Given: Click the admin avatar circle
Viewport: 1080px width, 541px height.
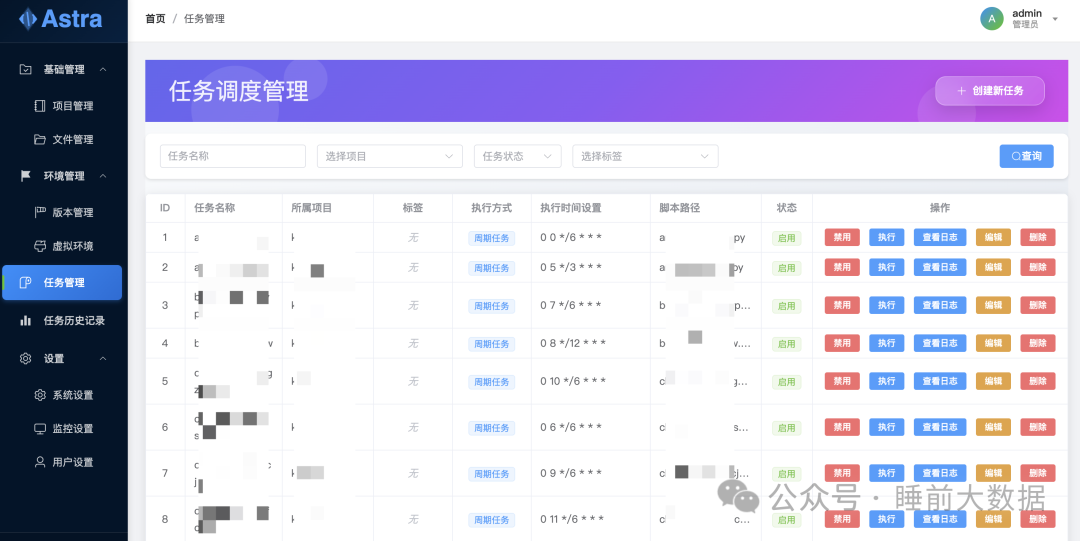Looking at the screenshot, I should 992,19.
